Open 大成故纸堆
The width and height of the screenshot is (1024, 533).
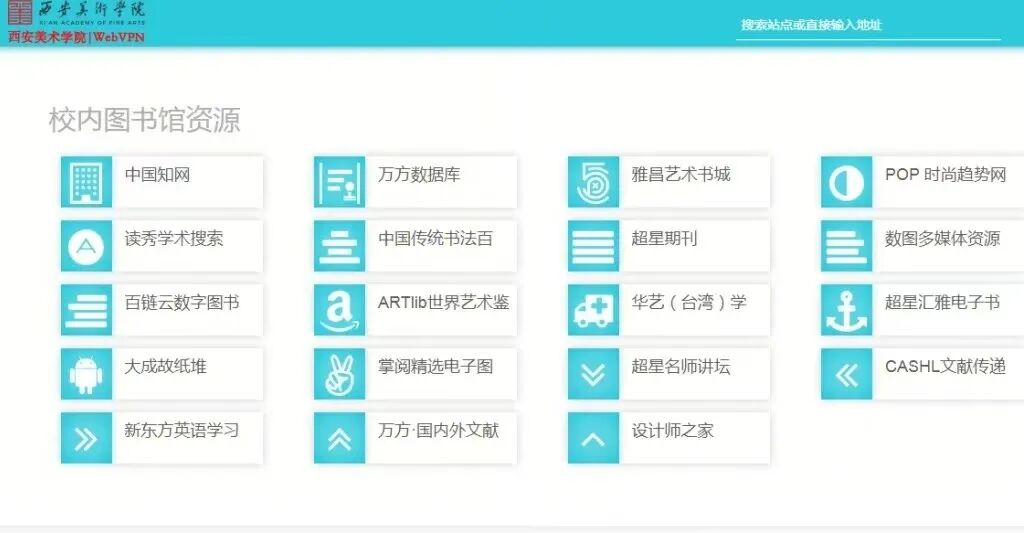(166, 366)
